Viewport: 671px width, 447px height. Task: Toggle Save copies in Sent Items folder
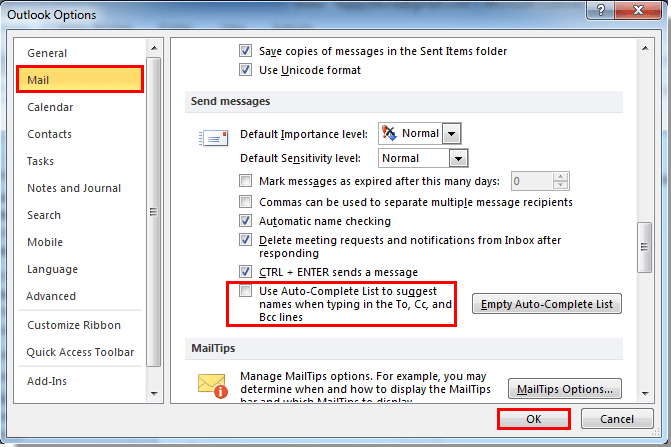[245, 50]
